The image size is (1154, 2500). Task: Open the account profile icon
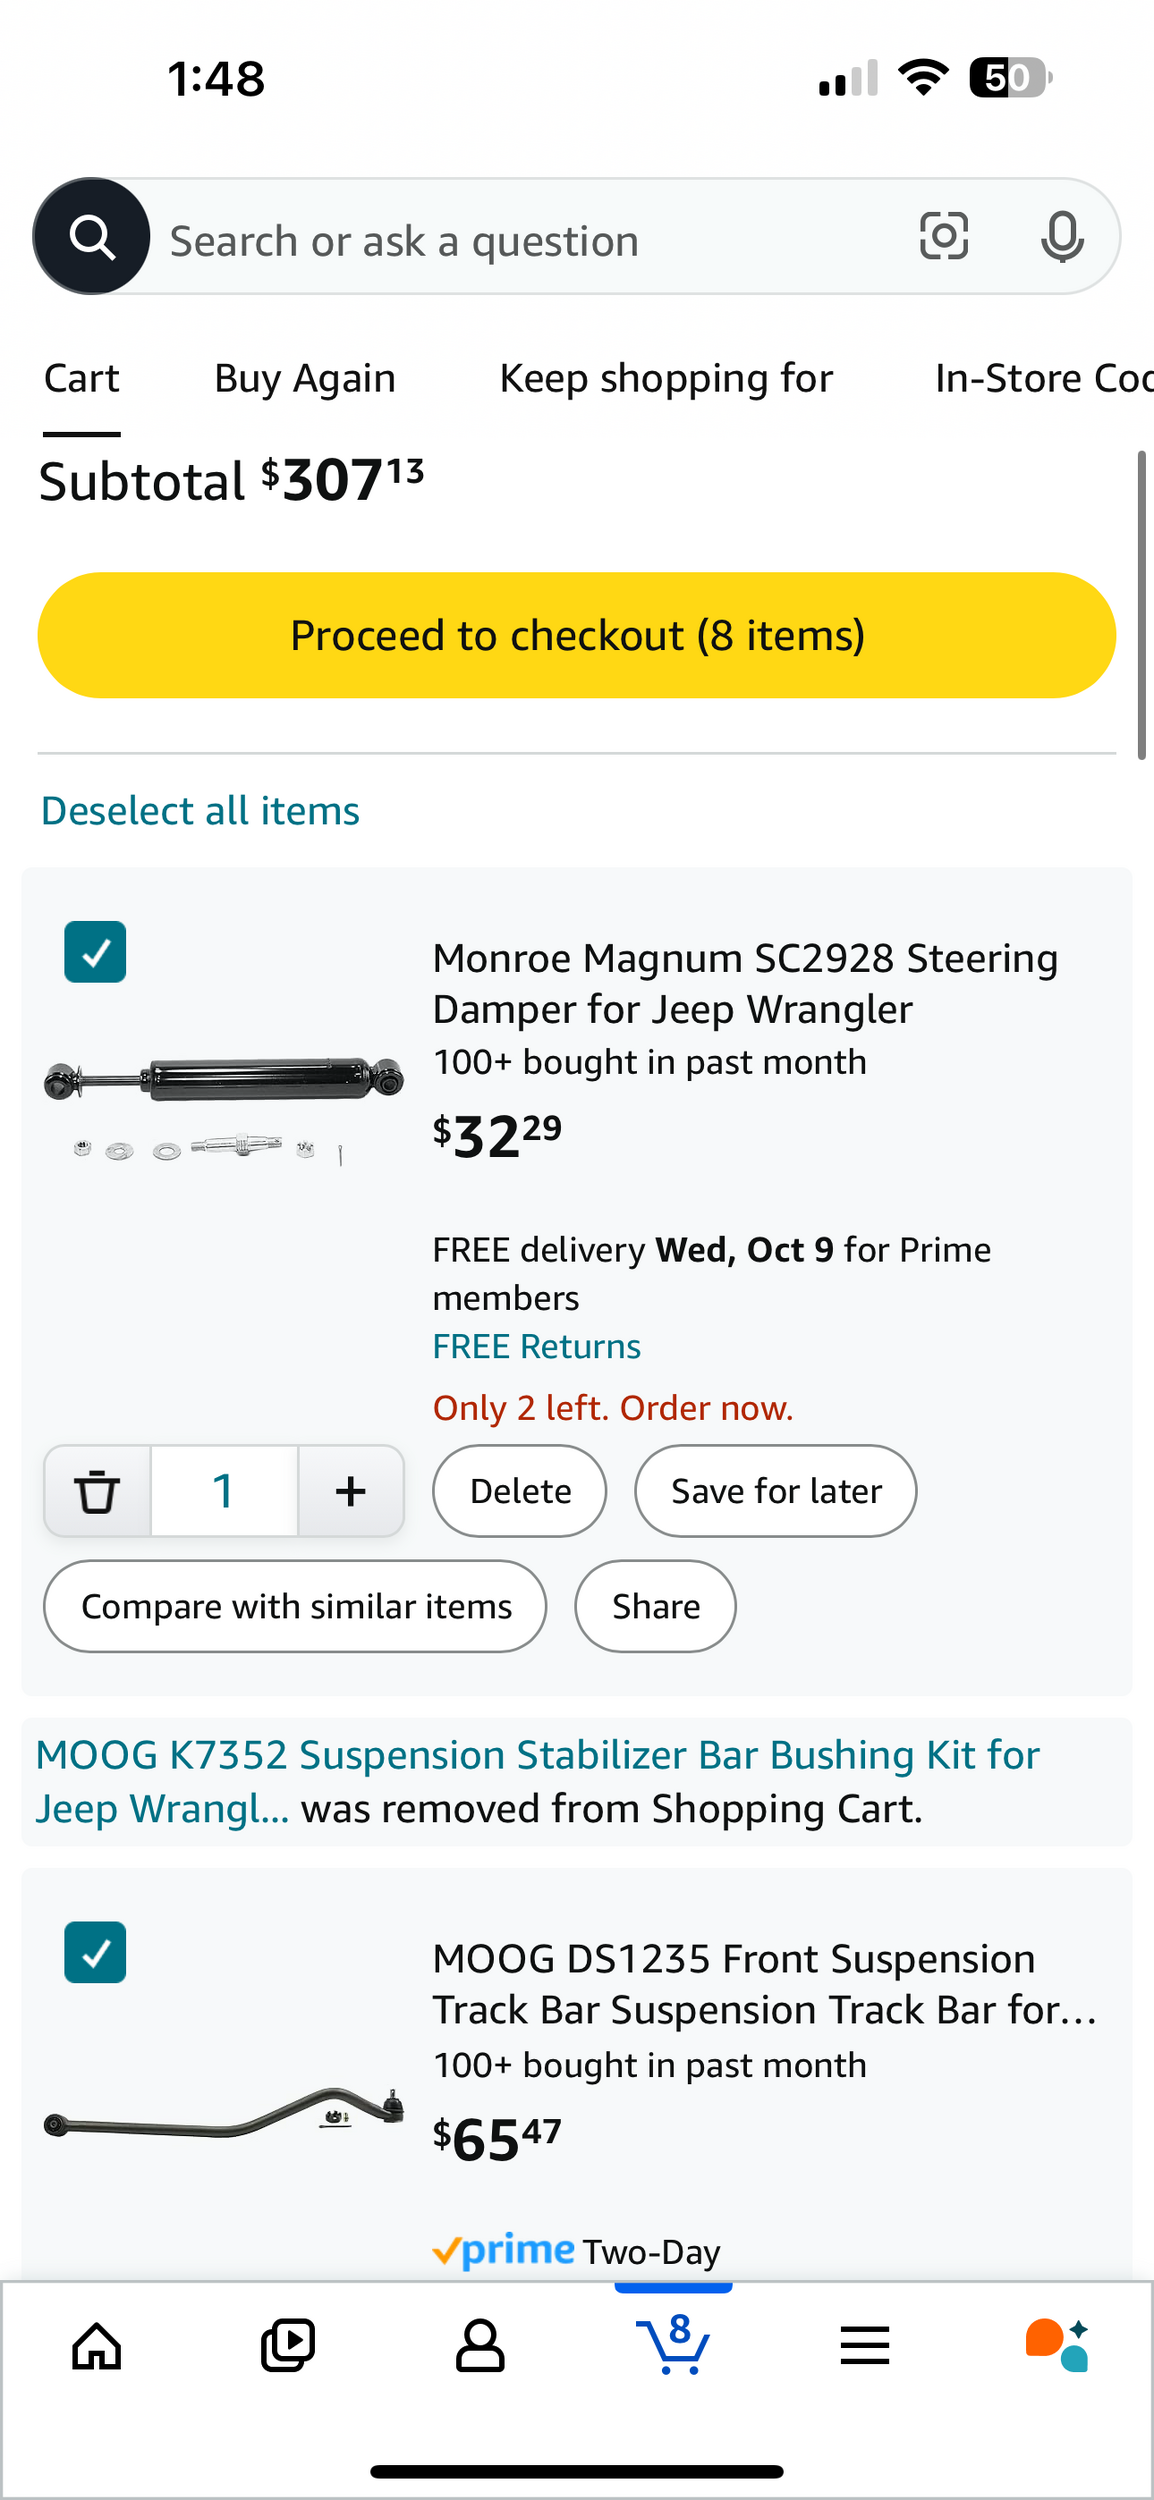(x=480, y=2345)
